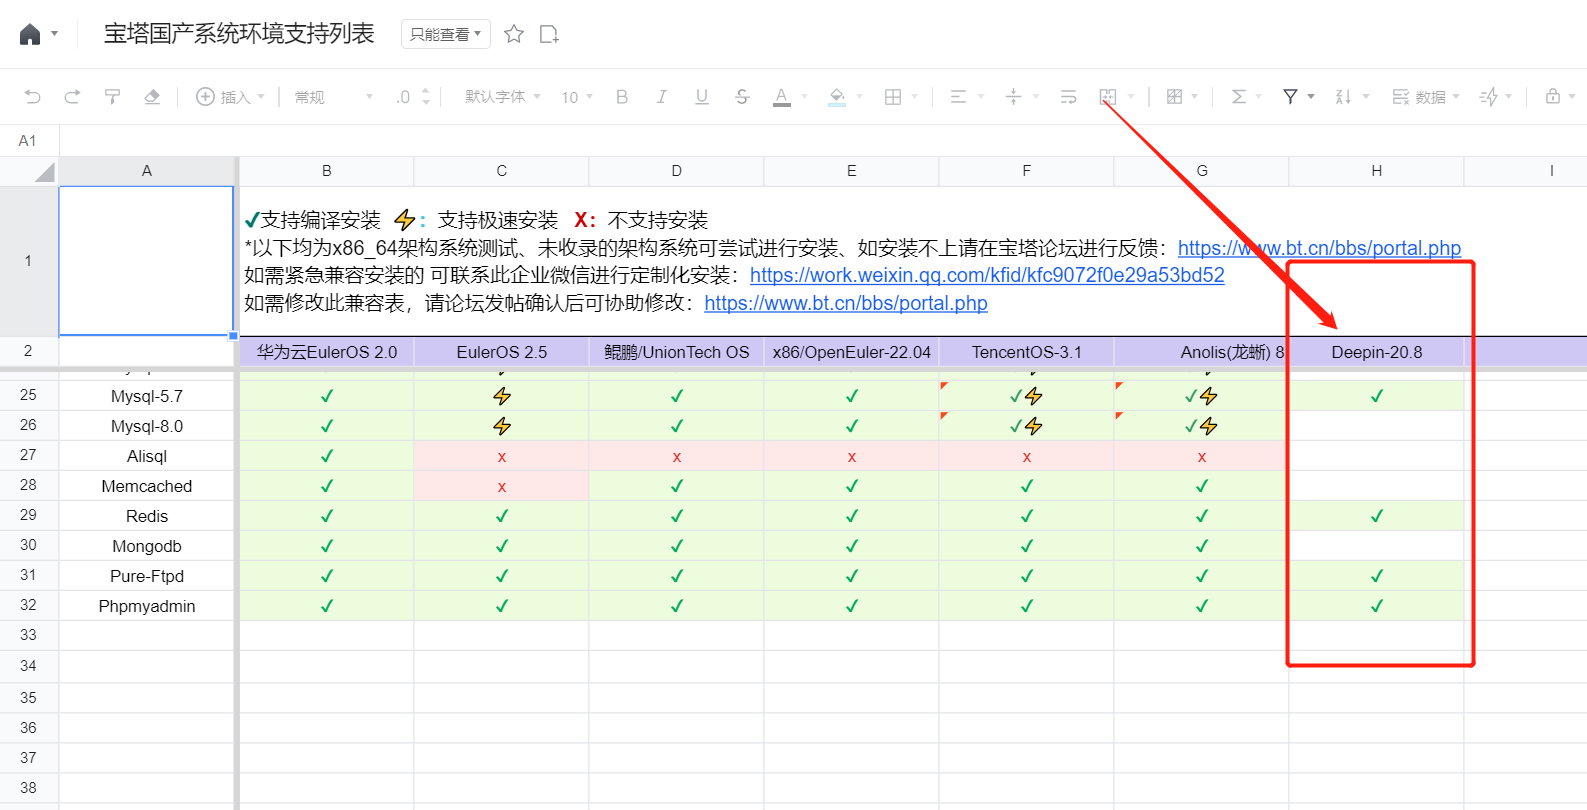Viewport: 1587px width, 810px height.
Task: Click the horizontal align icon
Action: tap(958, 97)
